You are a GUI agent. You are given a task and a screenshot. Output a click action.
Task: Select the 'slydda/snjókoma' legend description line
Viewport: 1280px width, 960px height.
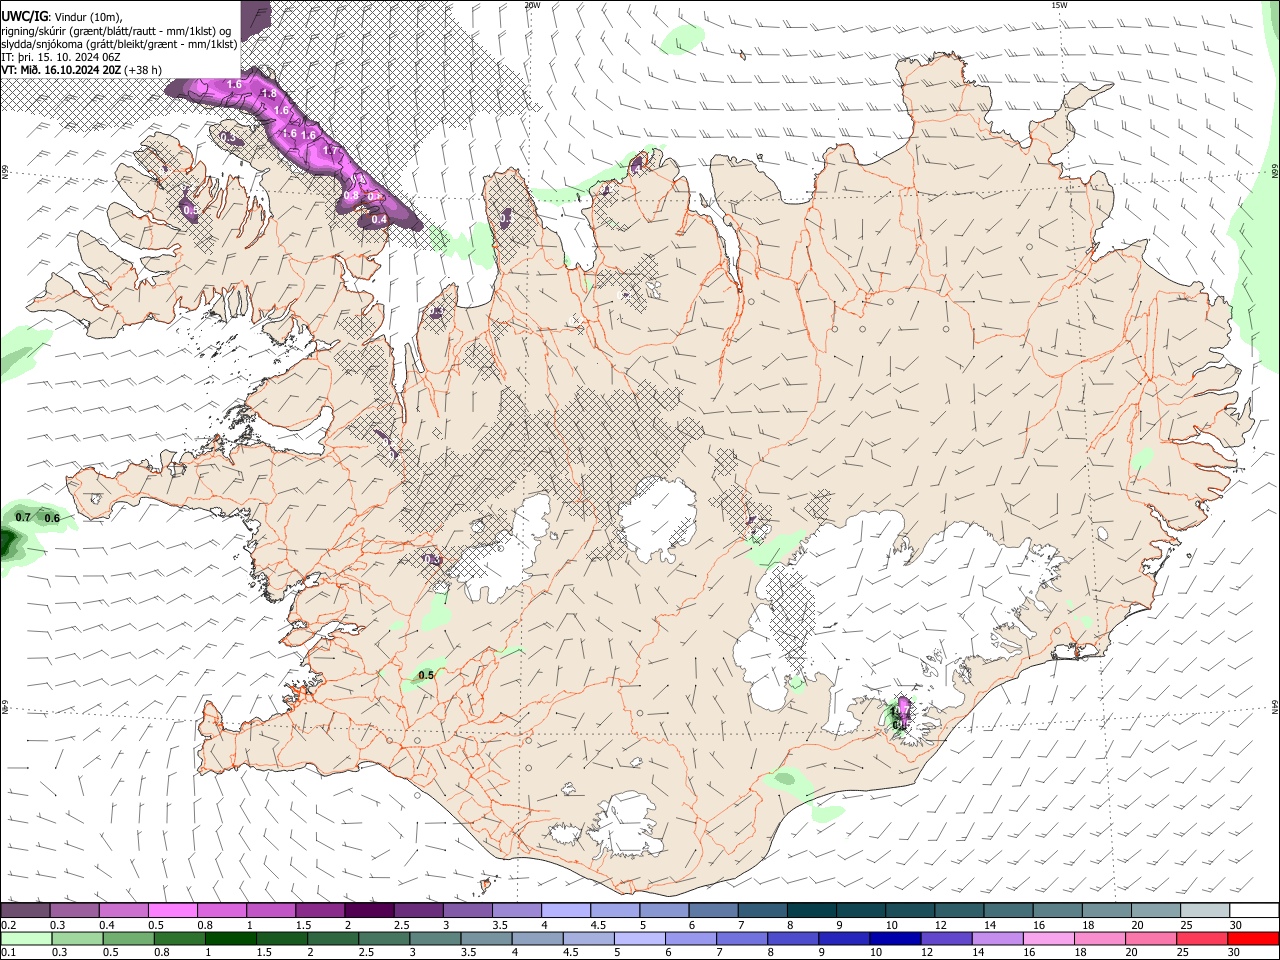120,44
